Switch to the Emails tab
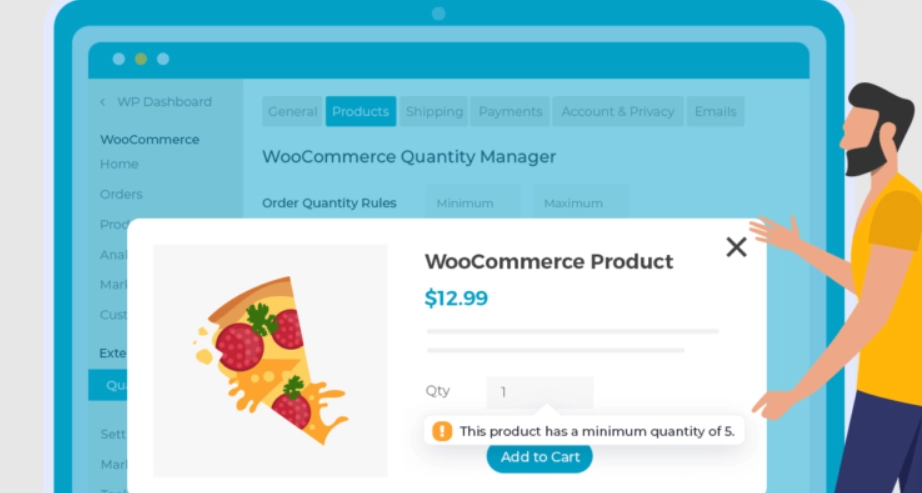Screen dimensions: 922x493 point(715,112)
